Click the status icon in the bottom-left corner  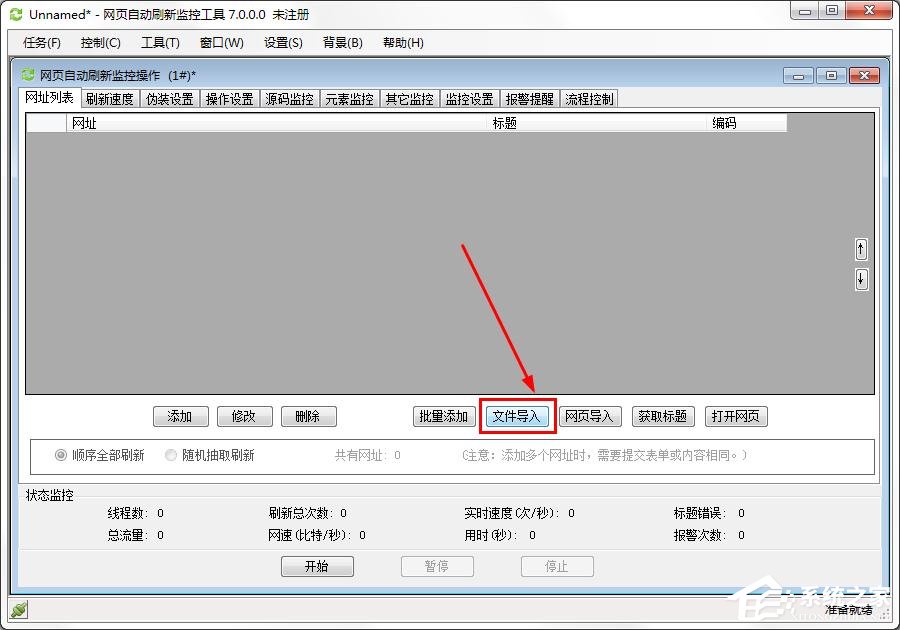(x=18, y=609)
